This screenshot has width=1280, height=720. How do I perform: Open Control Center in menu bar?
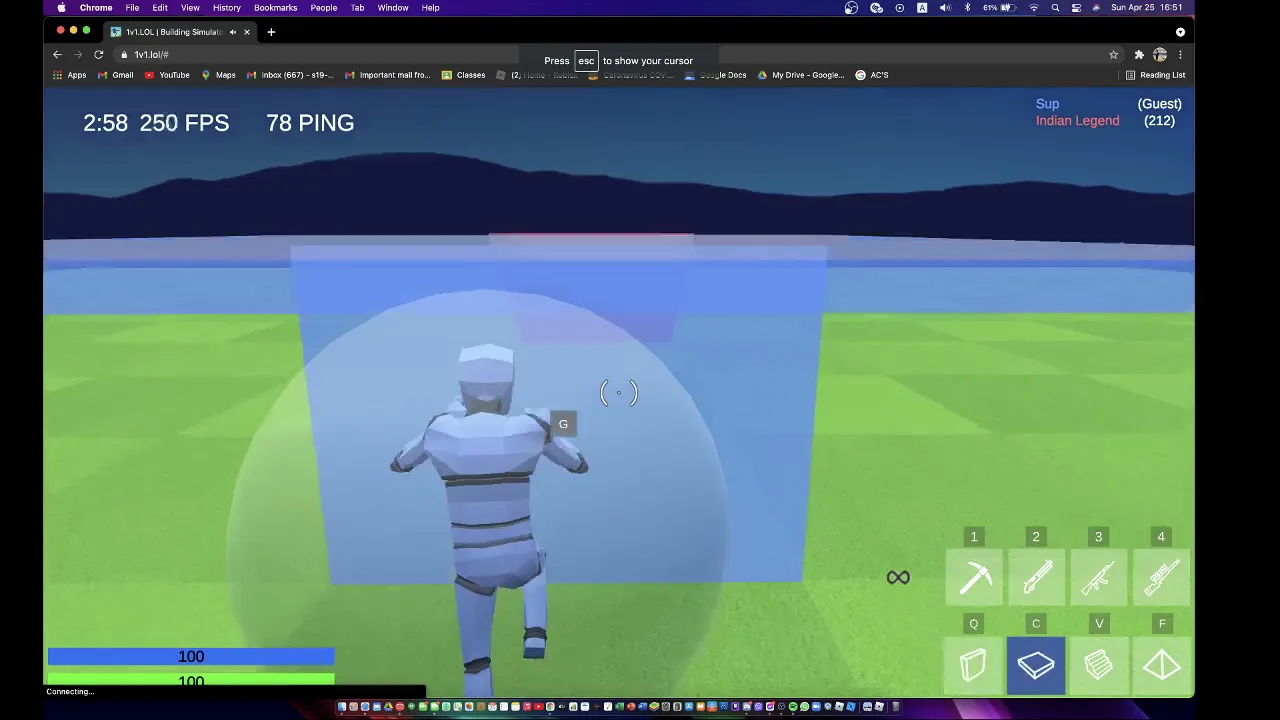tap(1076, 8)
